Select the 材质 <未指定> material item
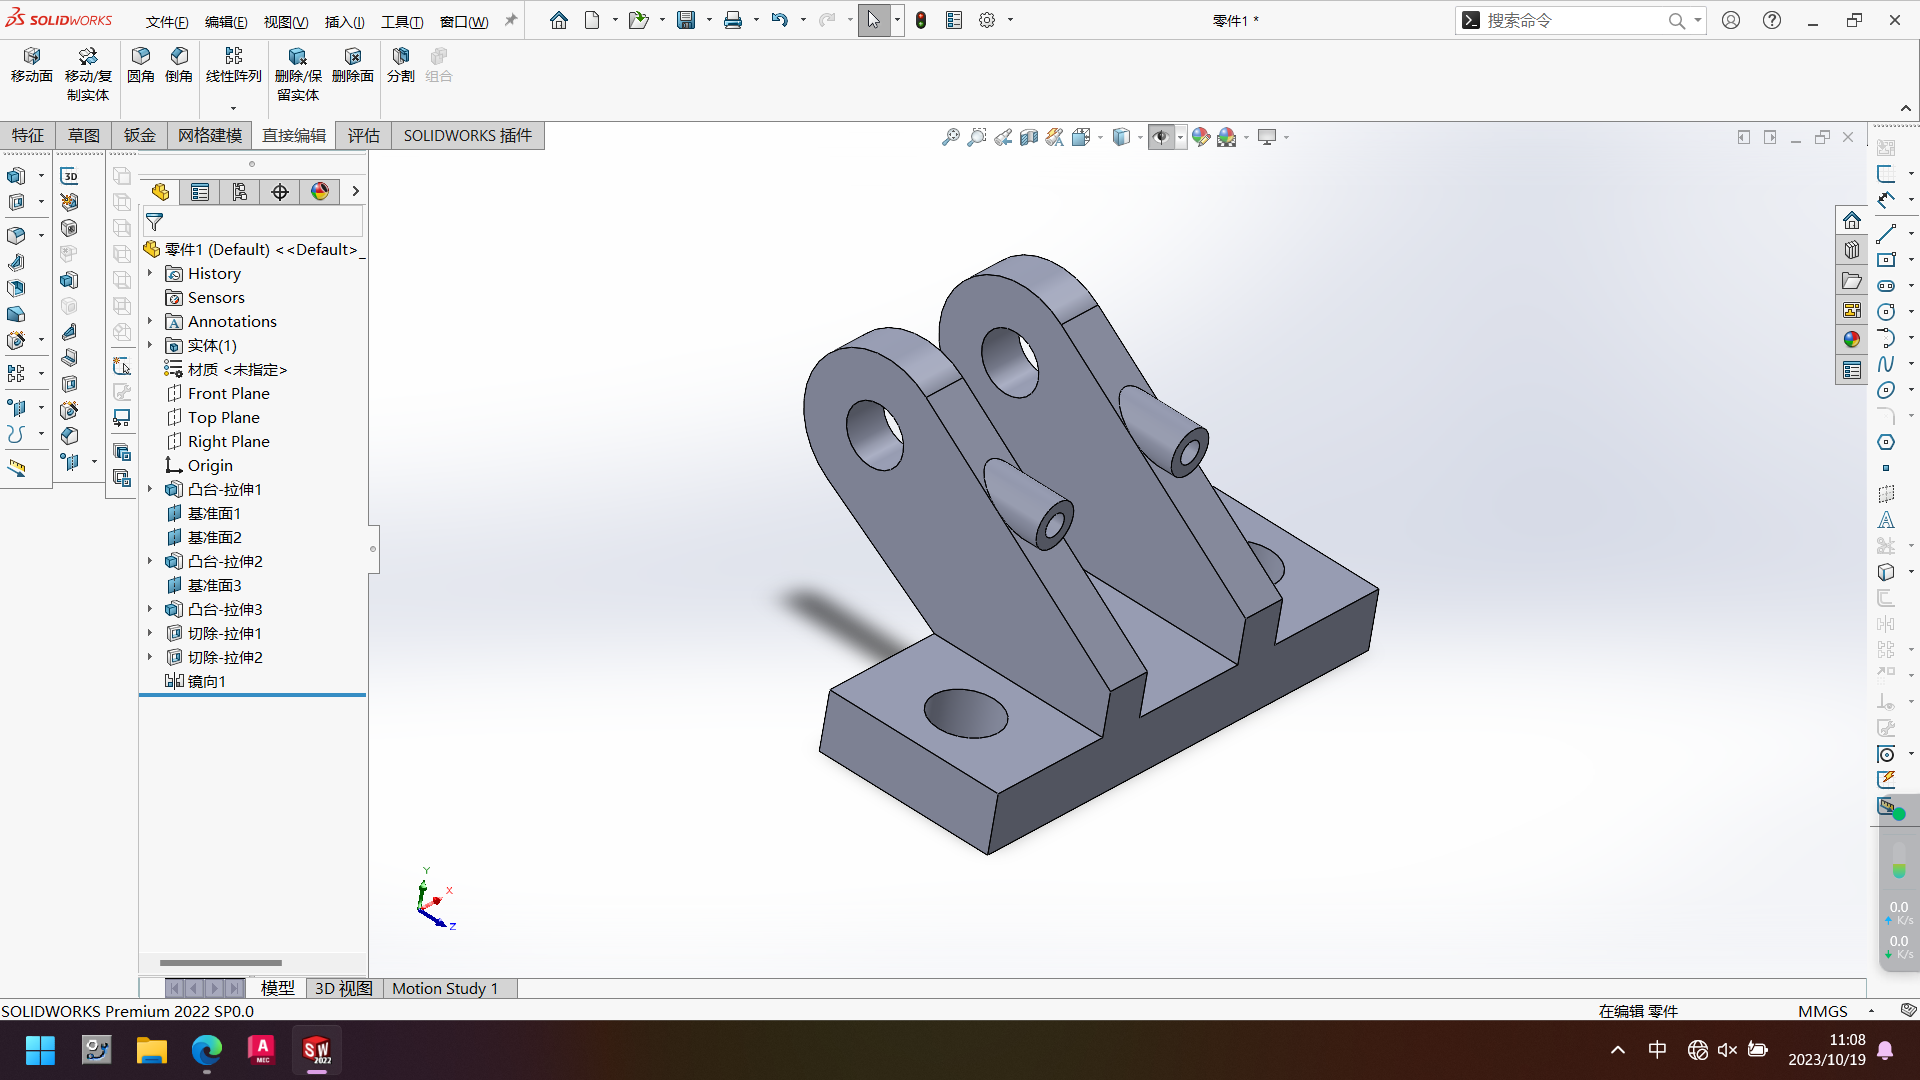The width and height of the screenshot is (1920, 1080). click(226, 369)
